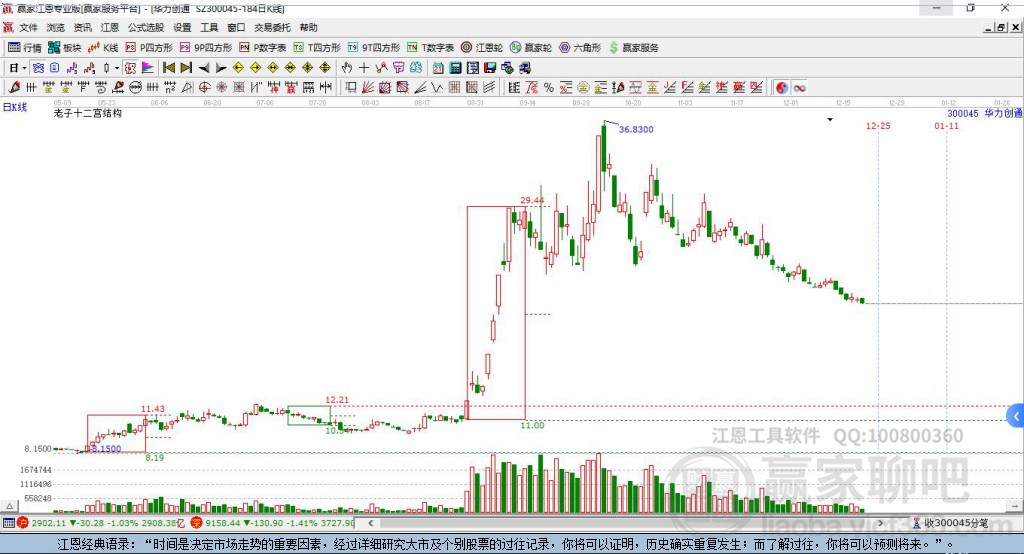Step back one bar black arrow

(x=203, y=68)
